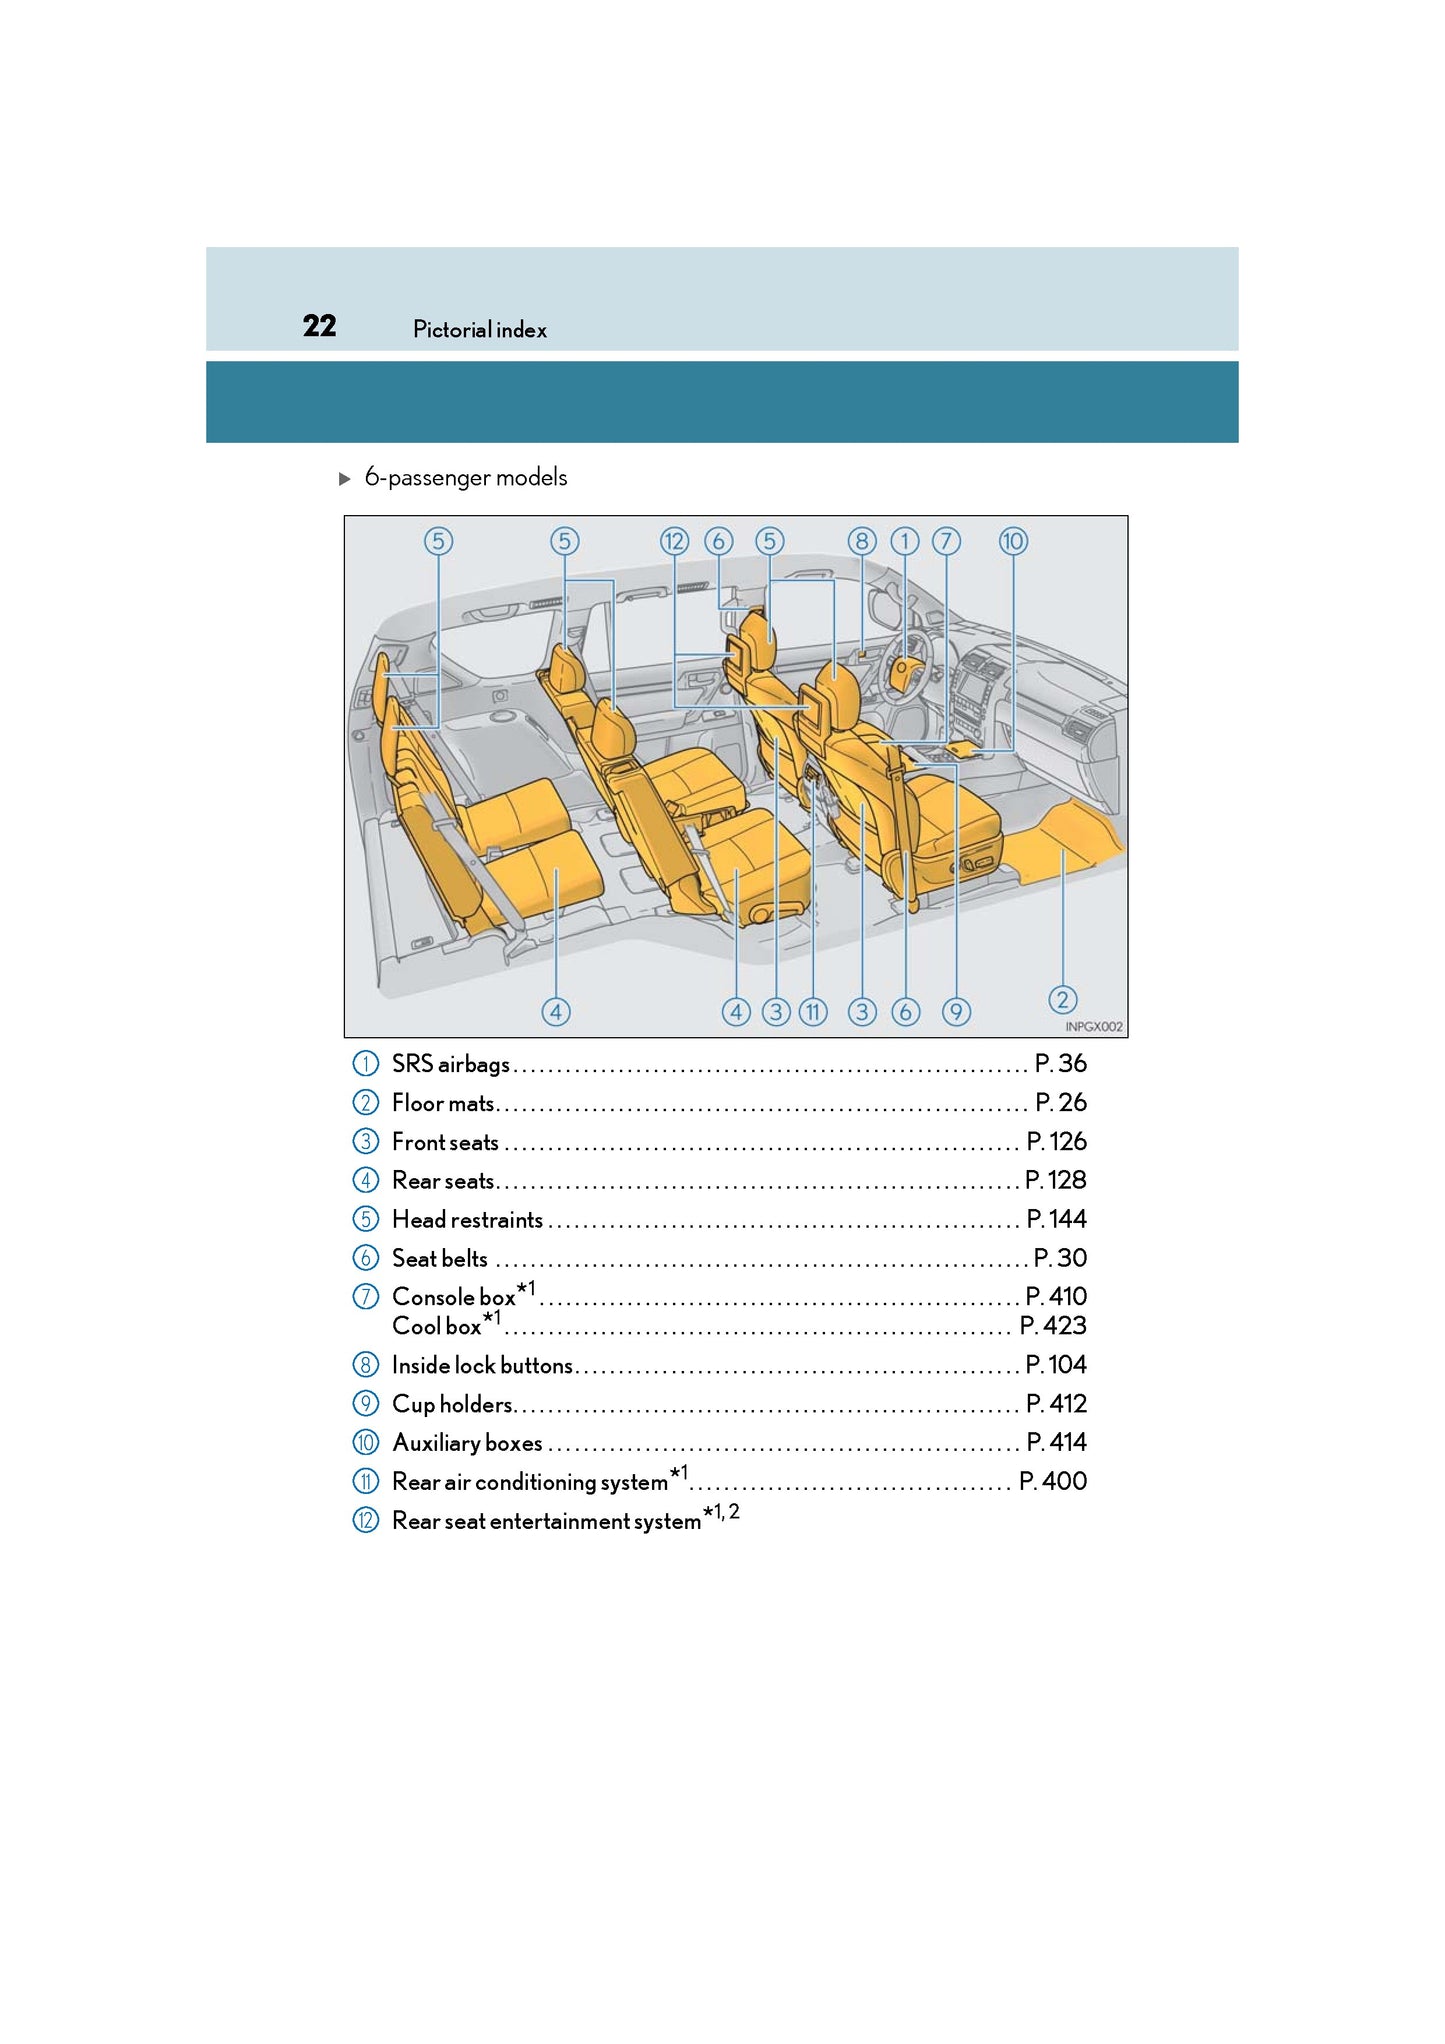Click the Pictorial index header title

point(479,330)
